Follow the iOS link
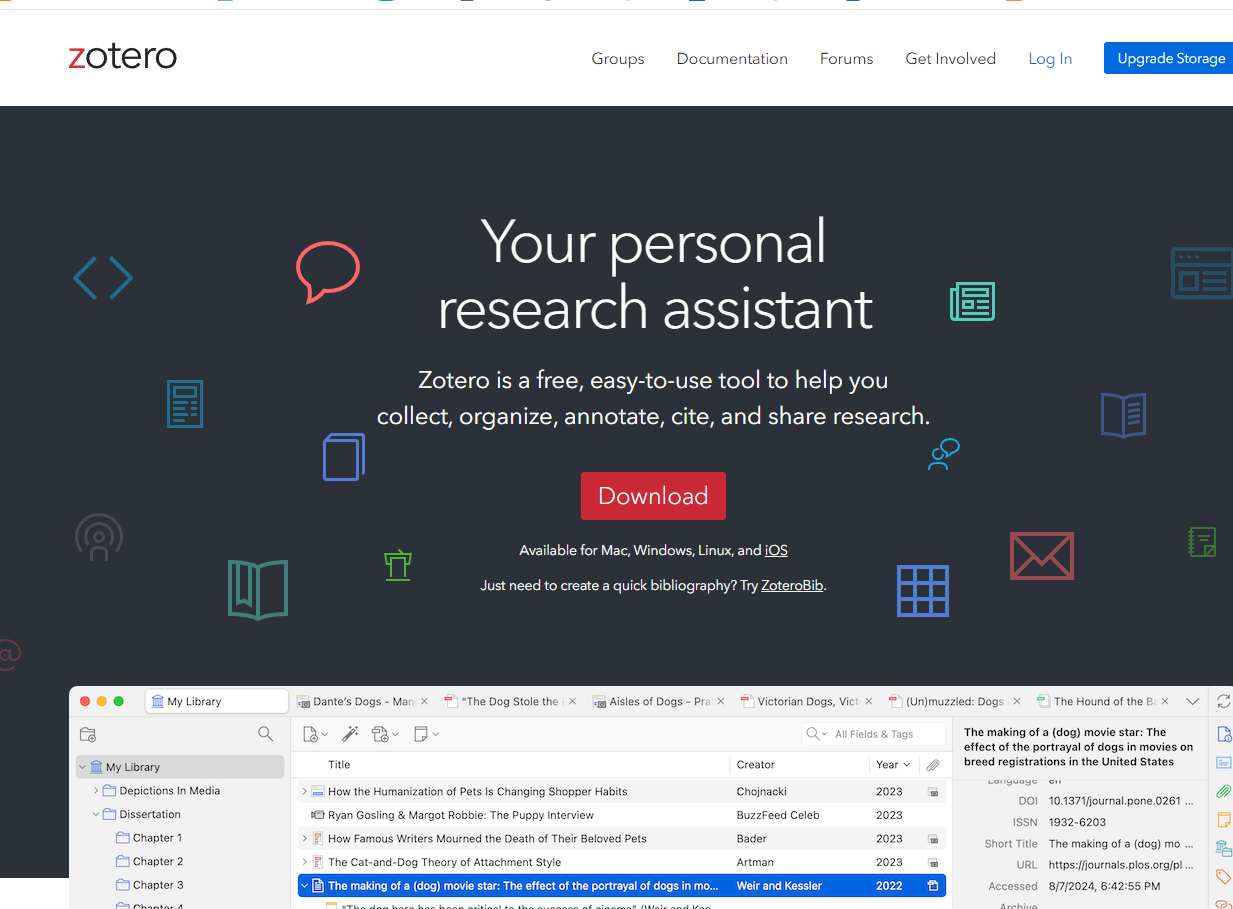This screenshot has height=909, width=1233. tap(776, 551)
